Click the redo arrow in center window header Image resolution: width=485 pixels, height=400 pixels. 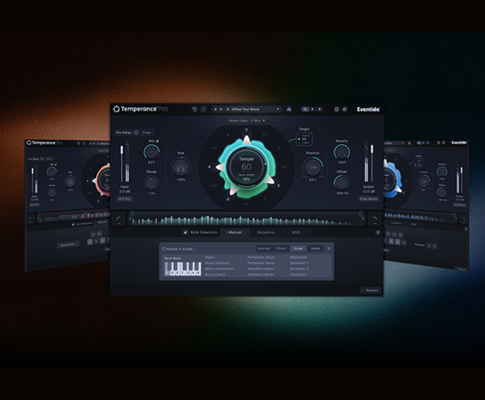(x=204, y=109)
